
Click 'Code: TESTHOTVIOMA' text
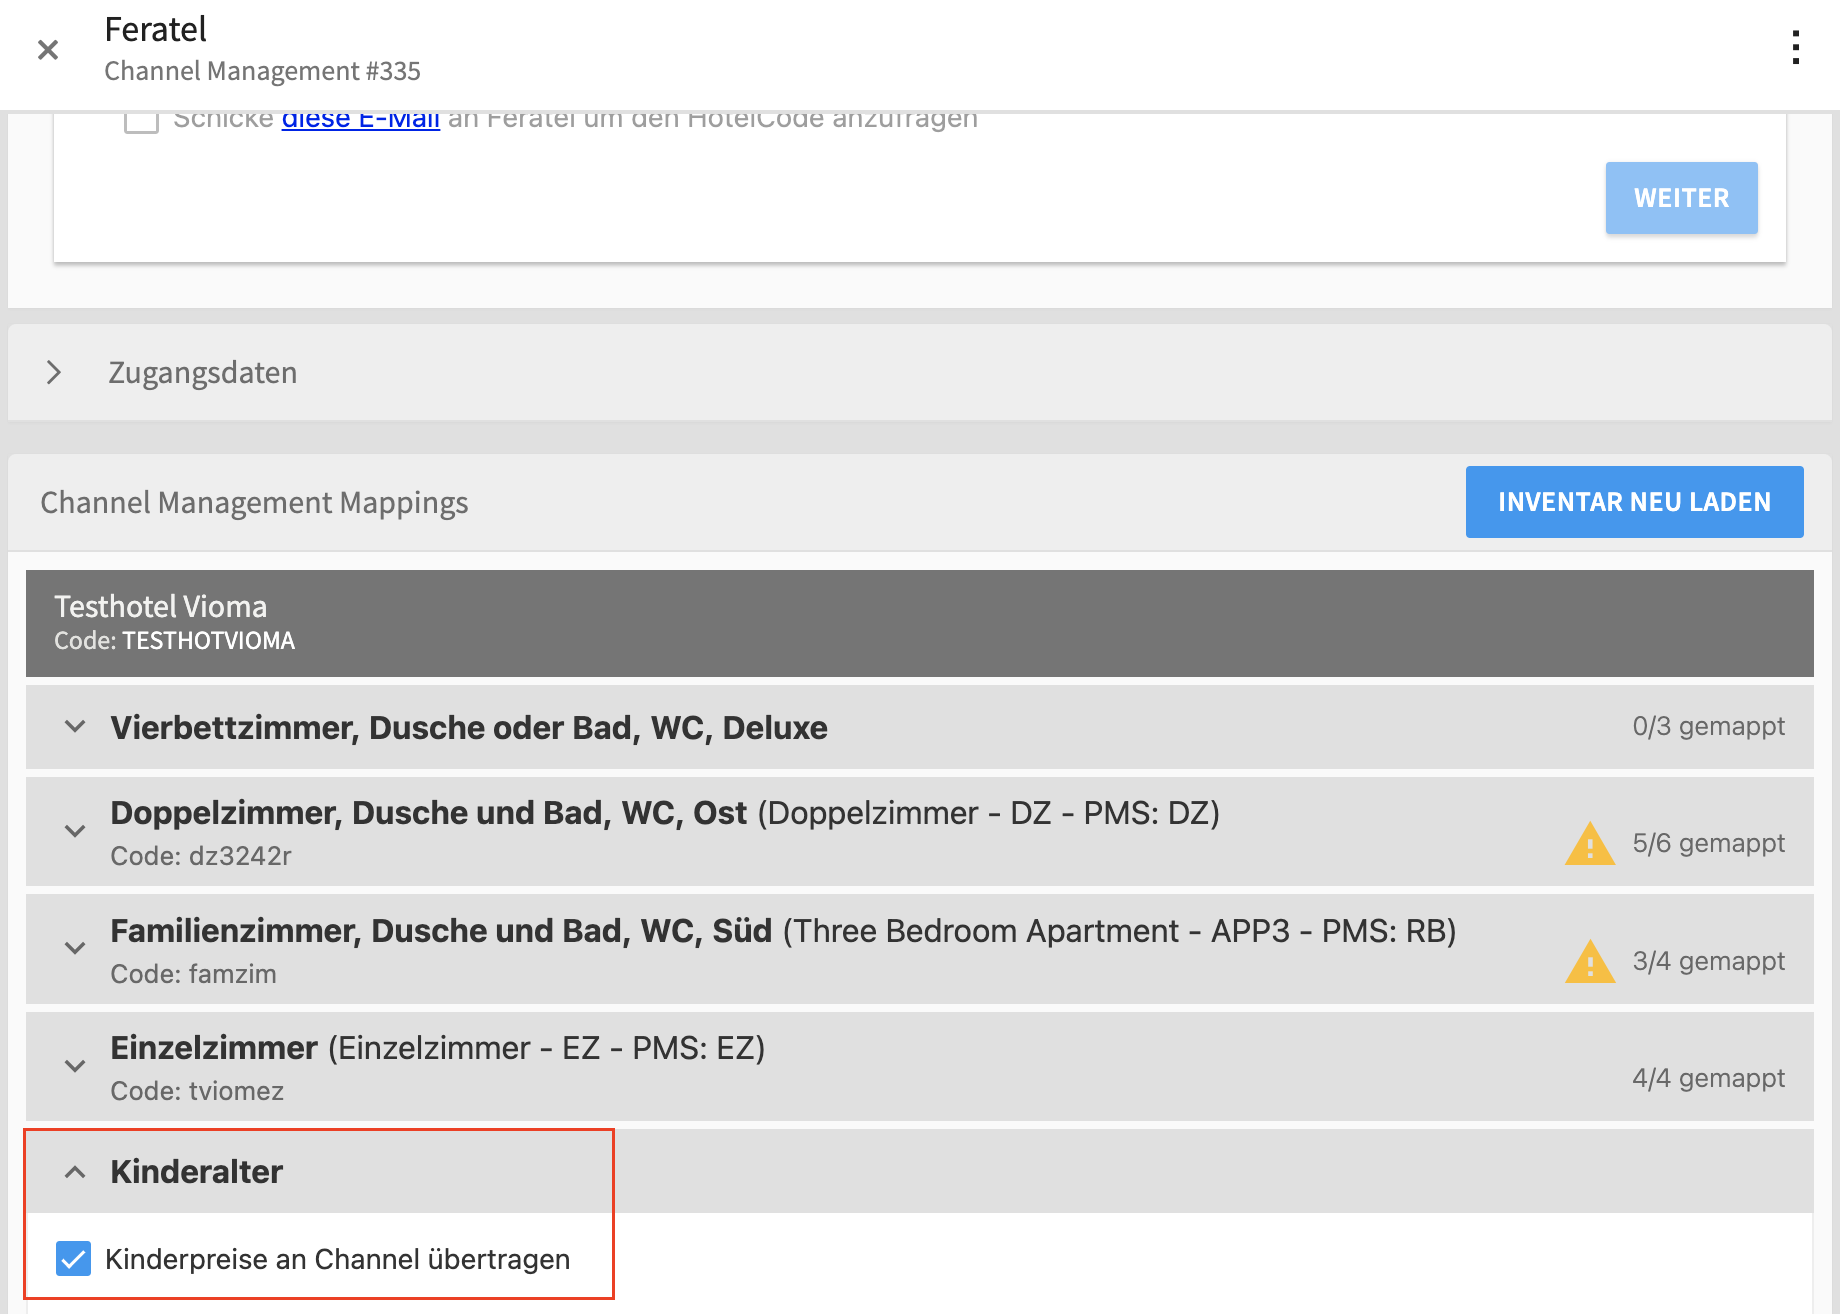tap(174, 641)
